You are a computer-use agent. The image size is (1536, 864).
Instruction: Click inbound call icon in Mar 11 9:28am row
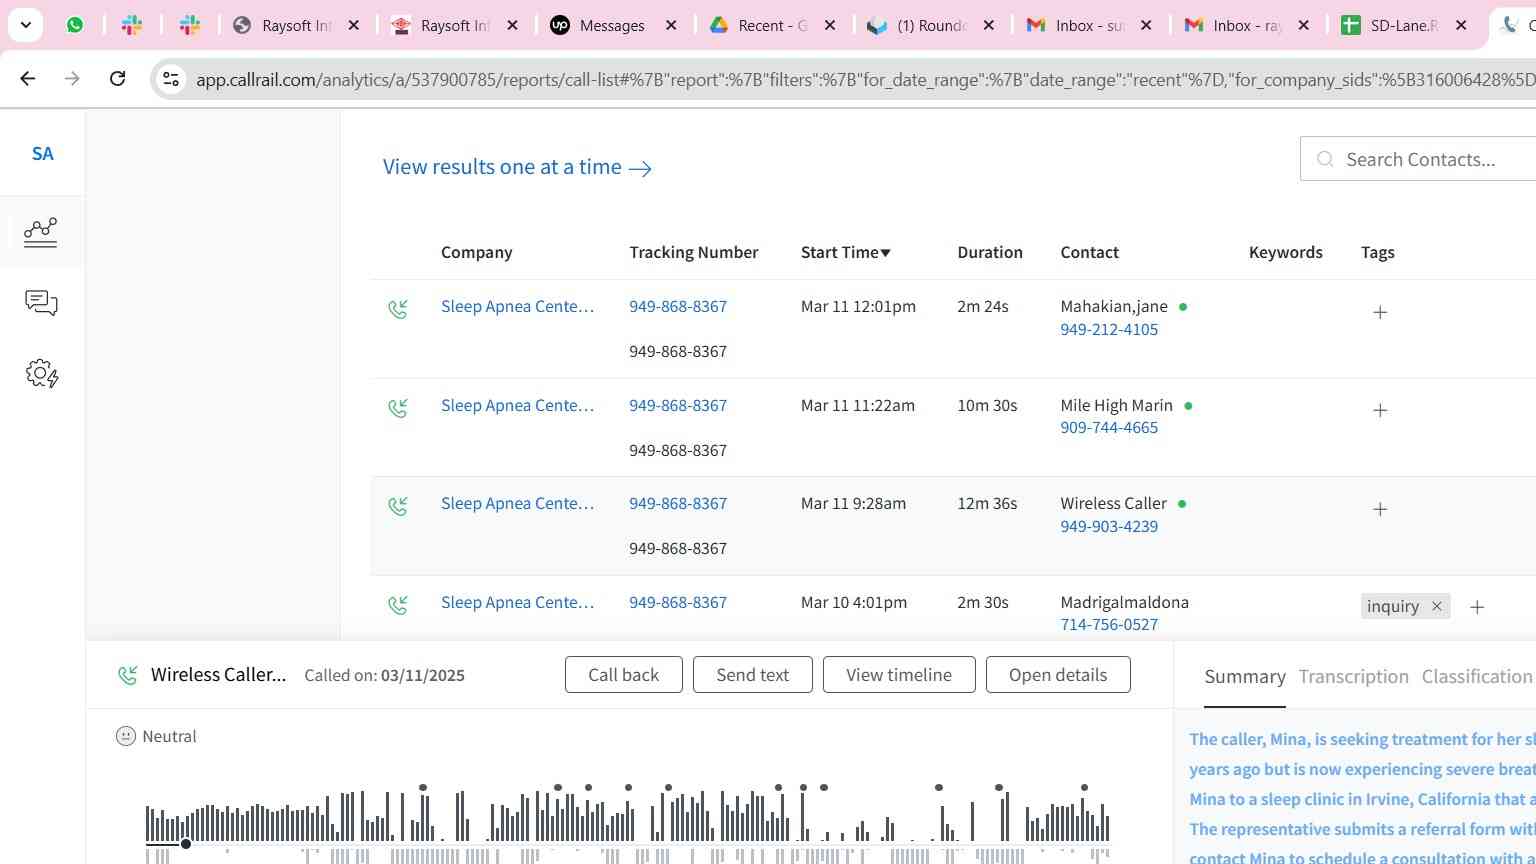click(398, 506)
